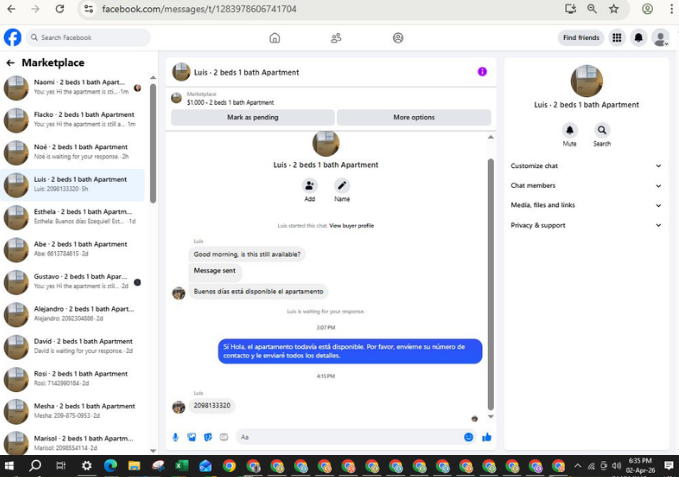The image size is (679, 477).
Task: Open the David conversation
Action: tap(73, 347)
